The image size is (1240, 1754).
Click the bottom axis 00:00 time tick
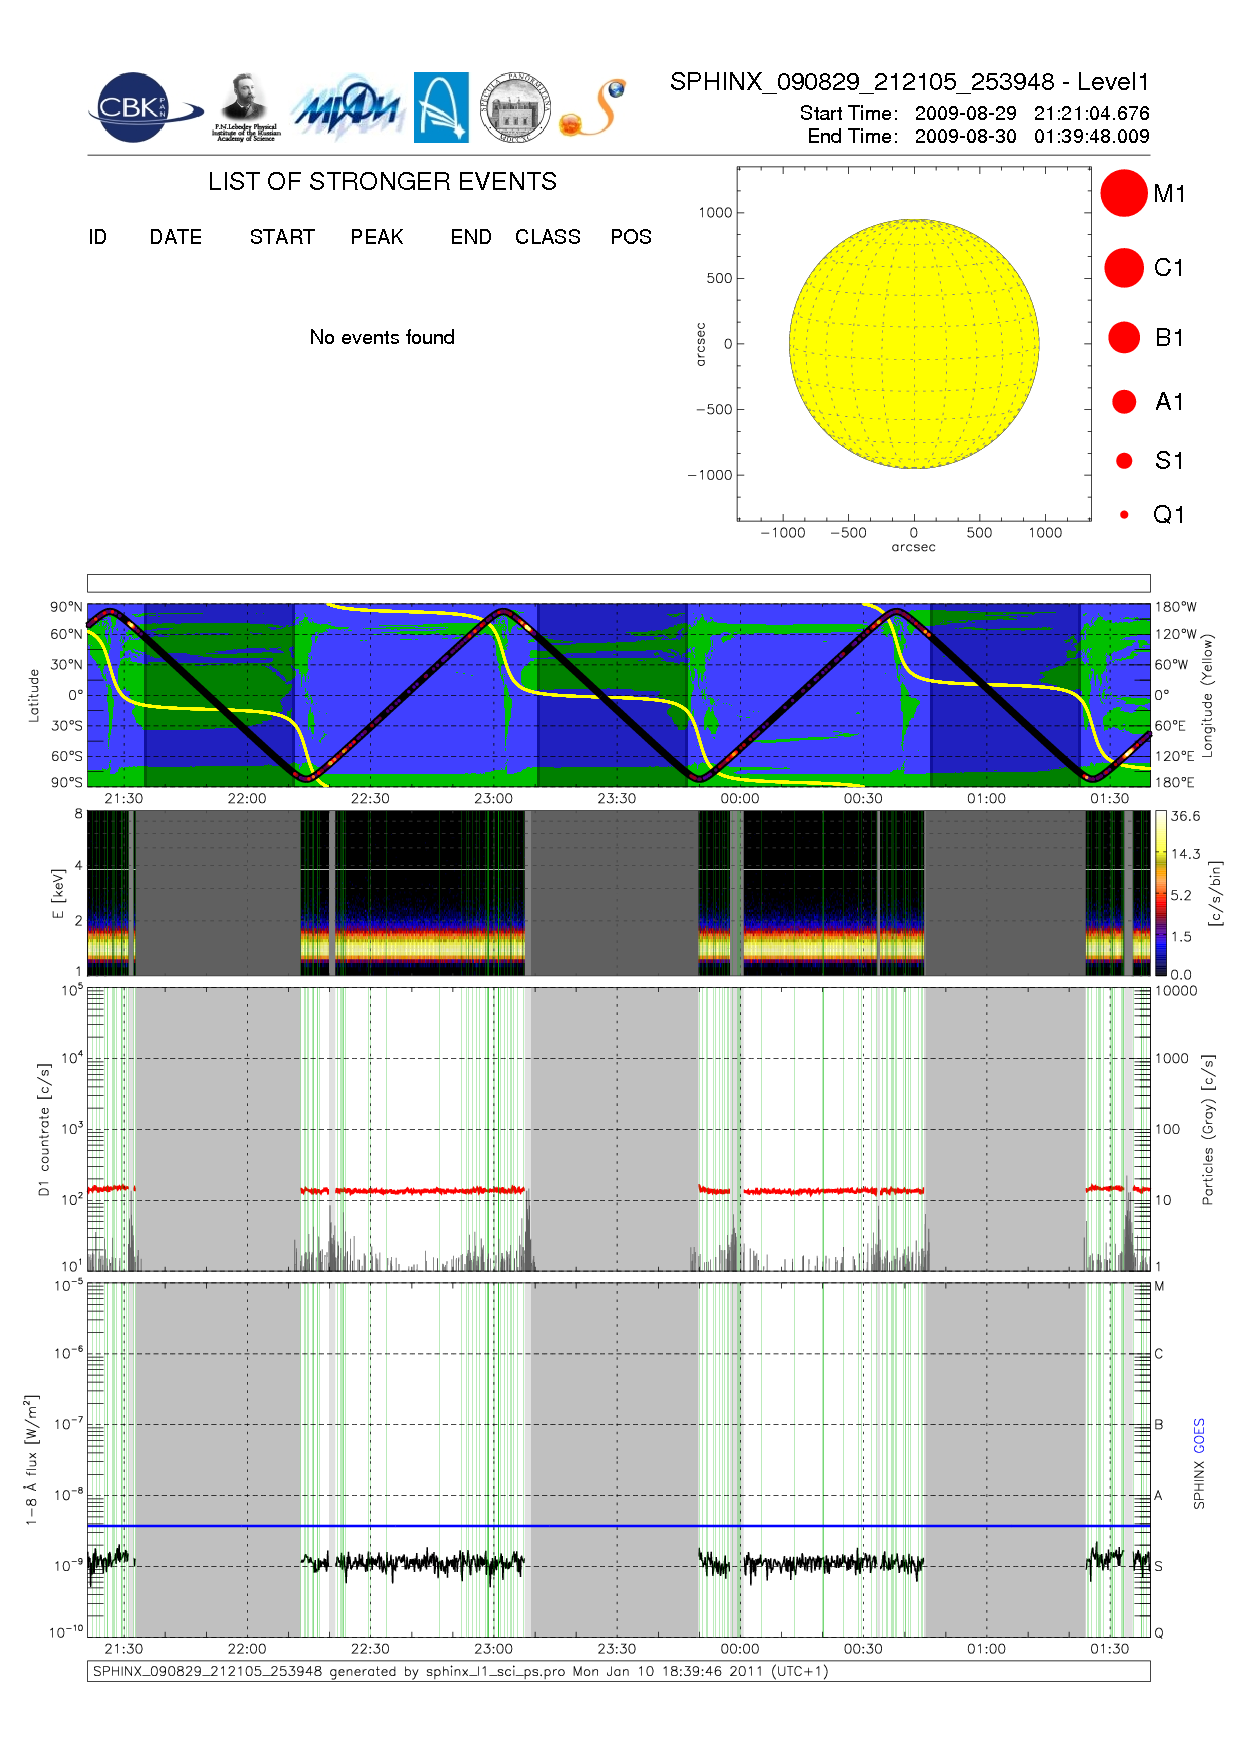740,1648
